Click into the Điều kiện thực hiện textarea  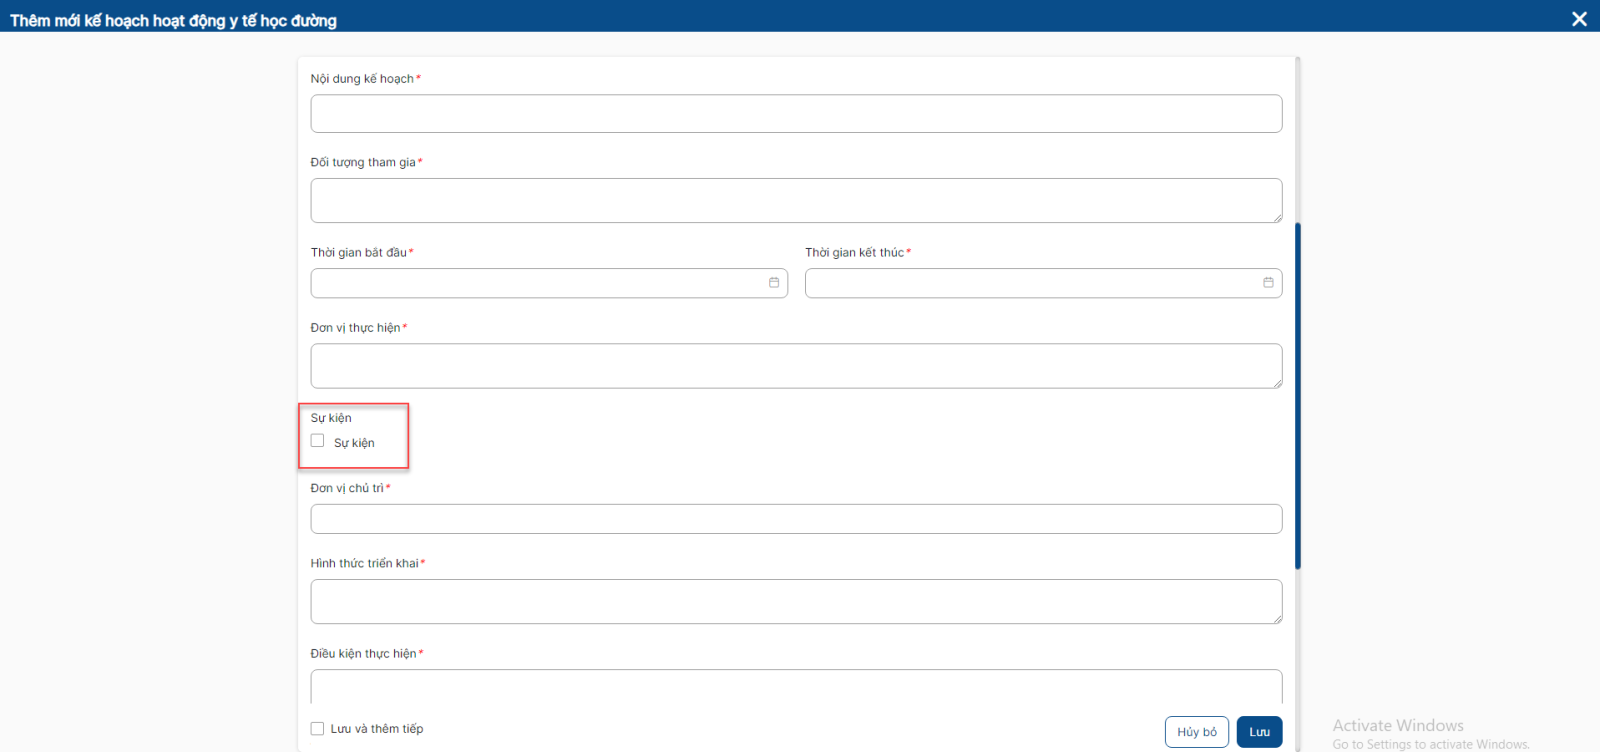[796, 687]
